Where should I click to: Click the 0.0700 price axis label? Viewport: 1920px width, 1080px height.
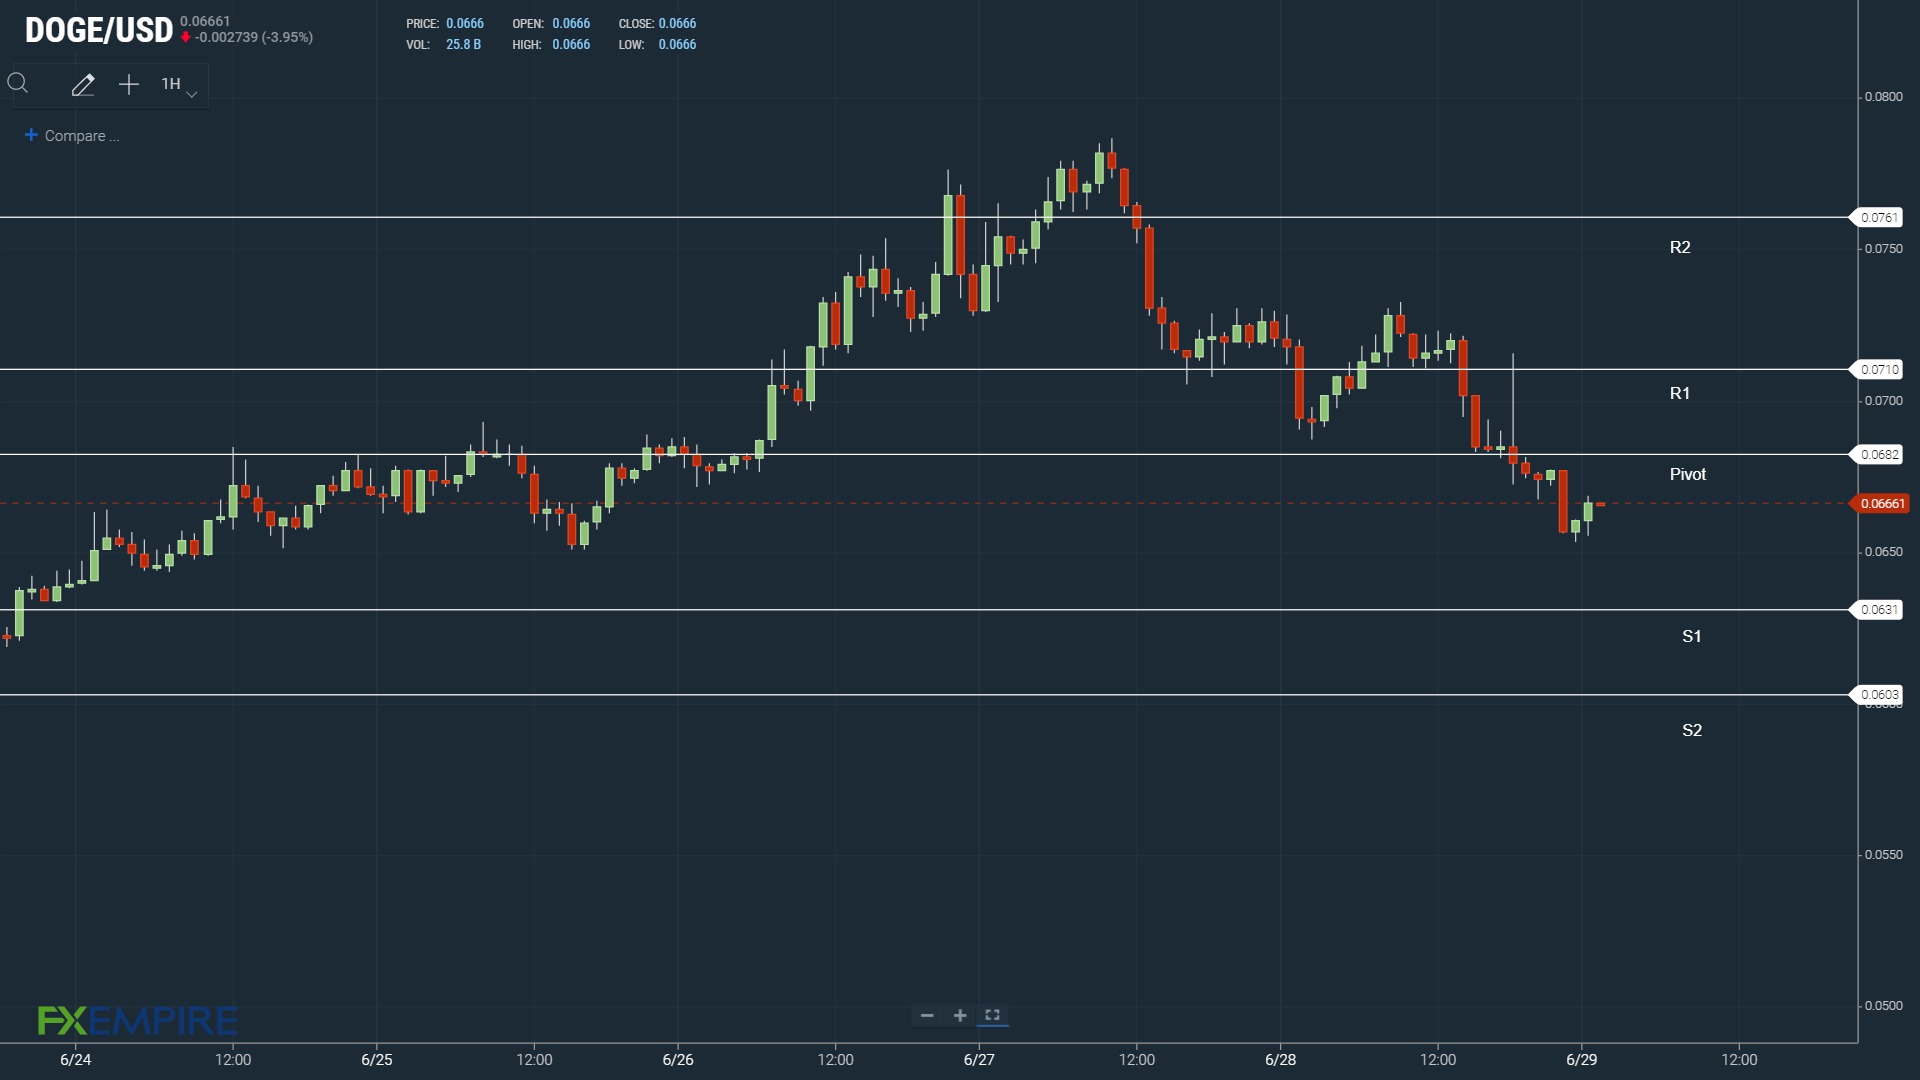point(1884,401)
